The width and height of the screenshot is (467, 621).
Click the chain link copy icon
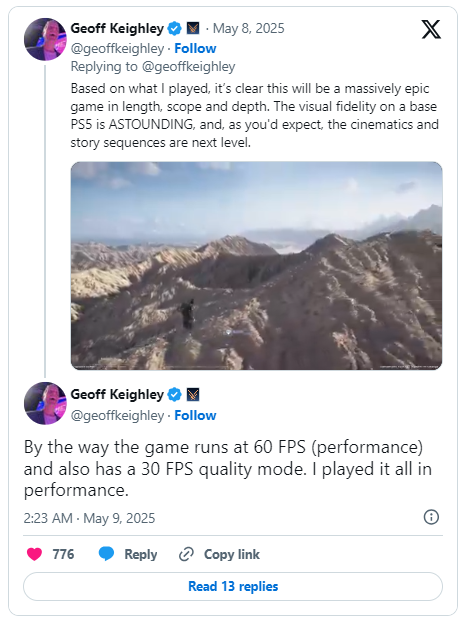coord(186,554)
